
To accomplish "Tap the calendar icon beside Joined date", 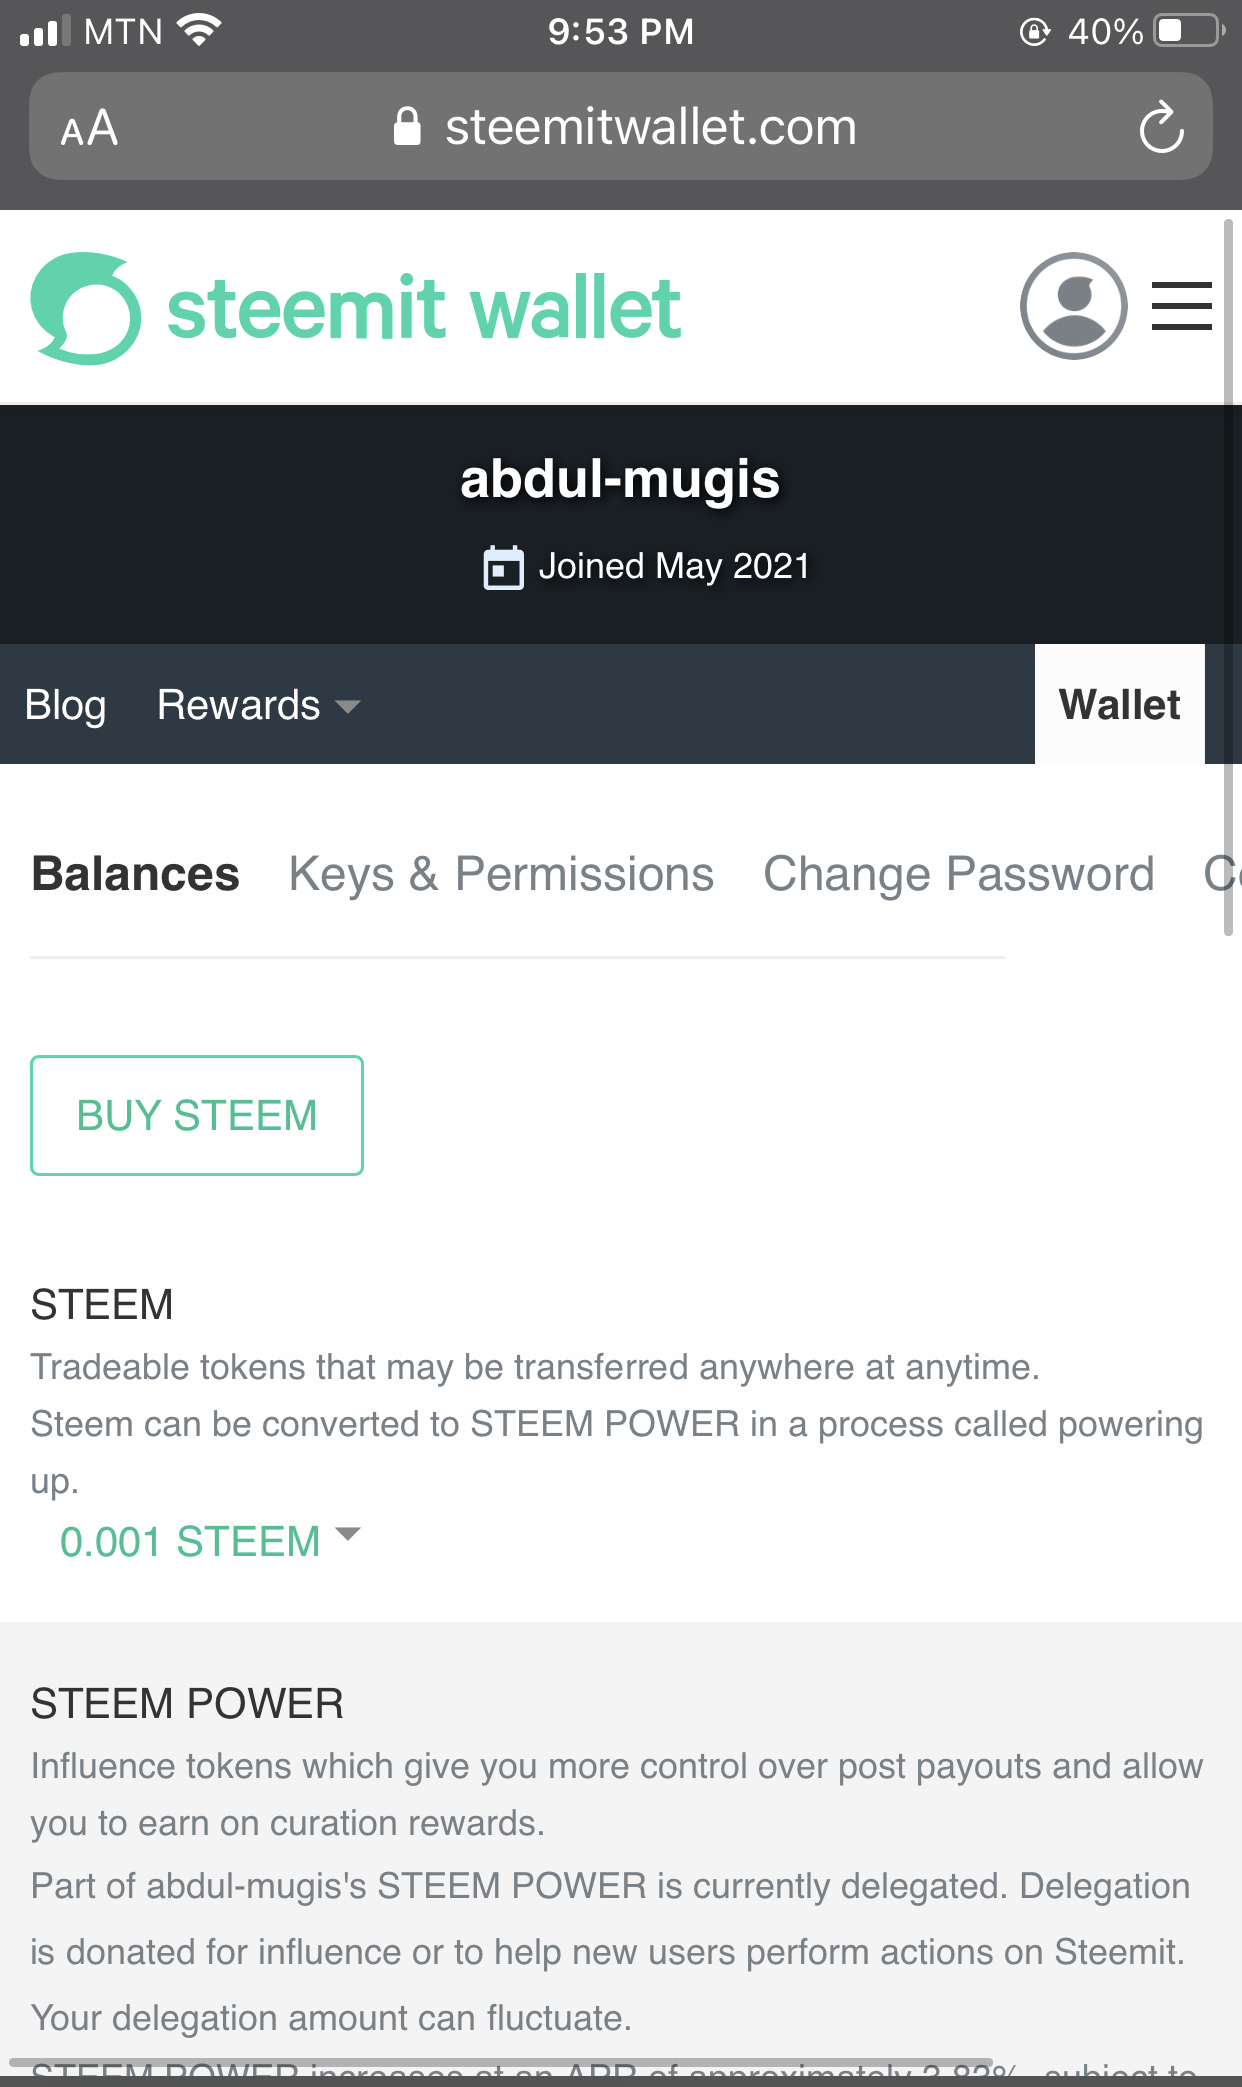I will tap(503, 567).
